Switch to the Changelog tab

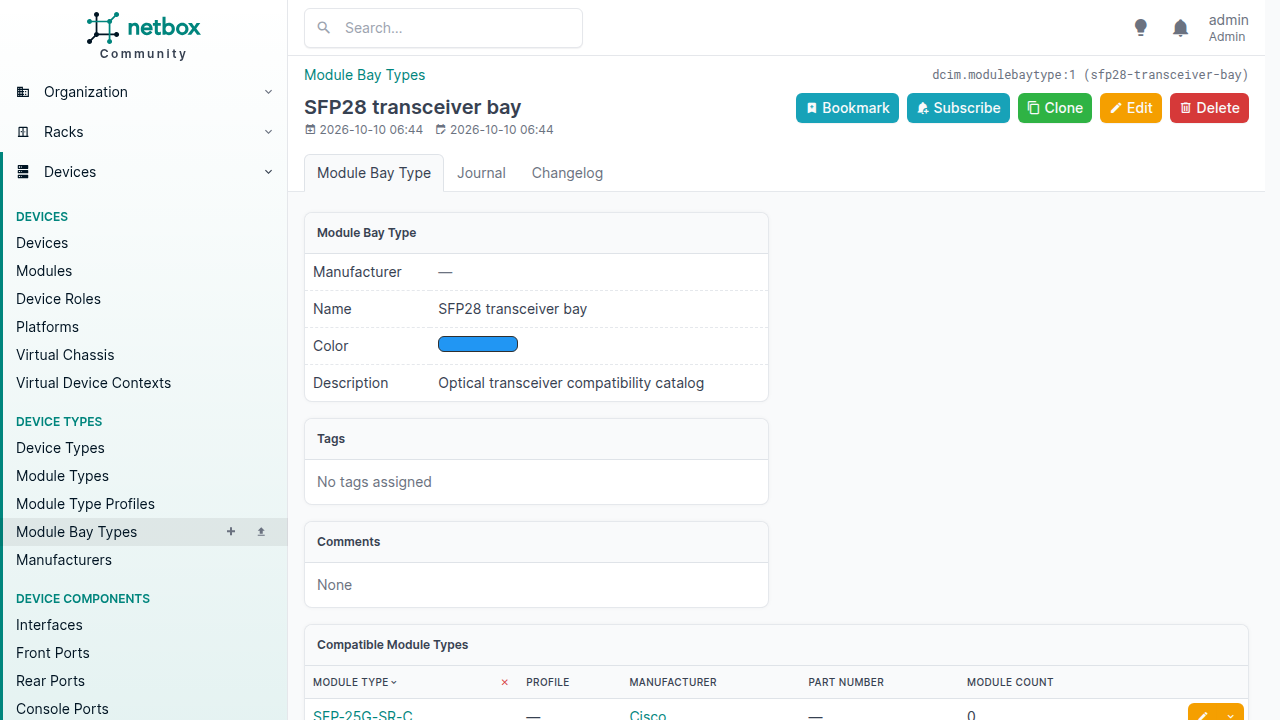click(x=567, y=173)
